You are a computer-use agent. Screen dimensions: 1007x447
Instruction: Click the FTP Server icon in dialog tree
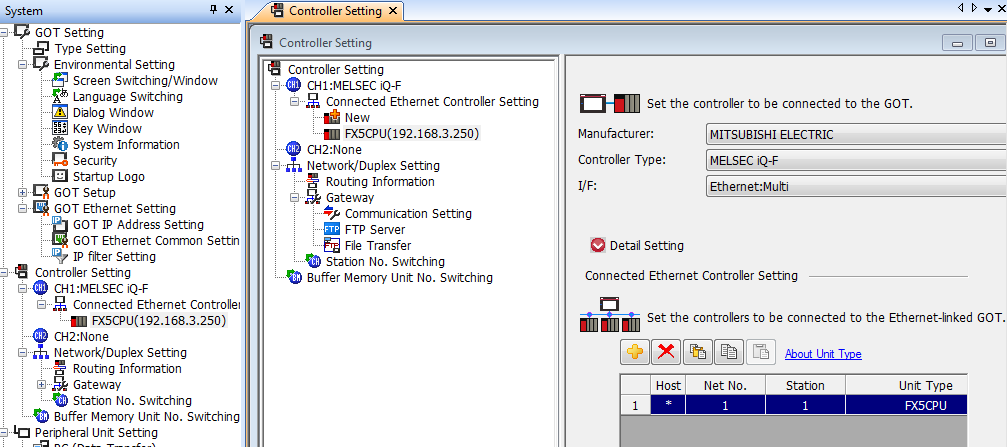(x=332, y=230)
